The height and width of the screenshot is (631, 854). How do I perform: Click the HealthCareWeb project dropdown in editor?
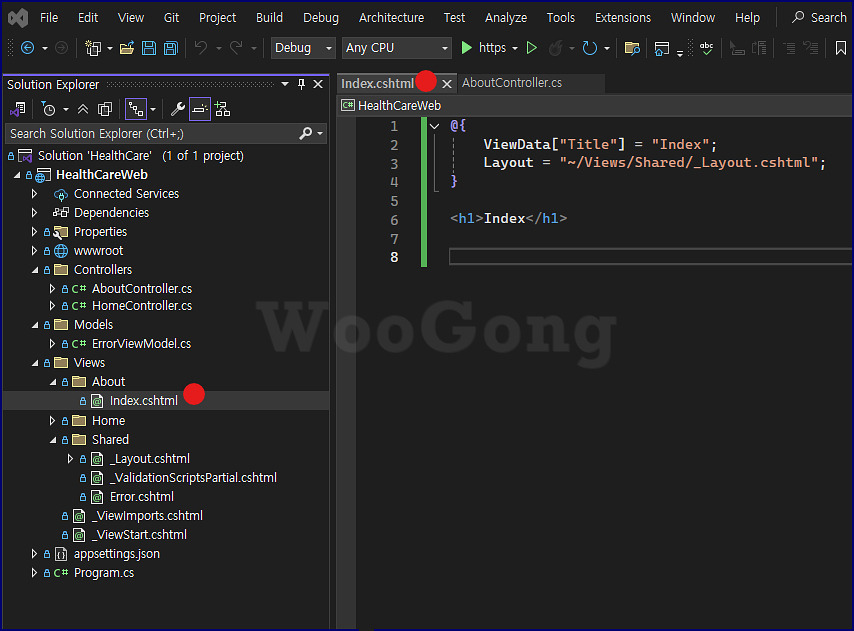pos(595,106)
